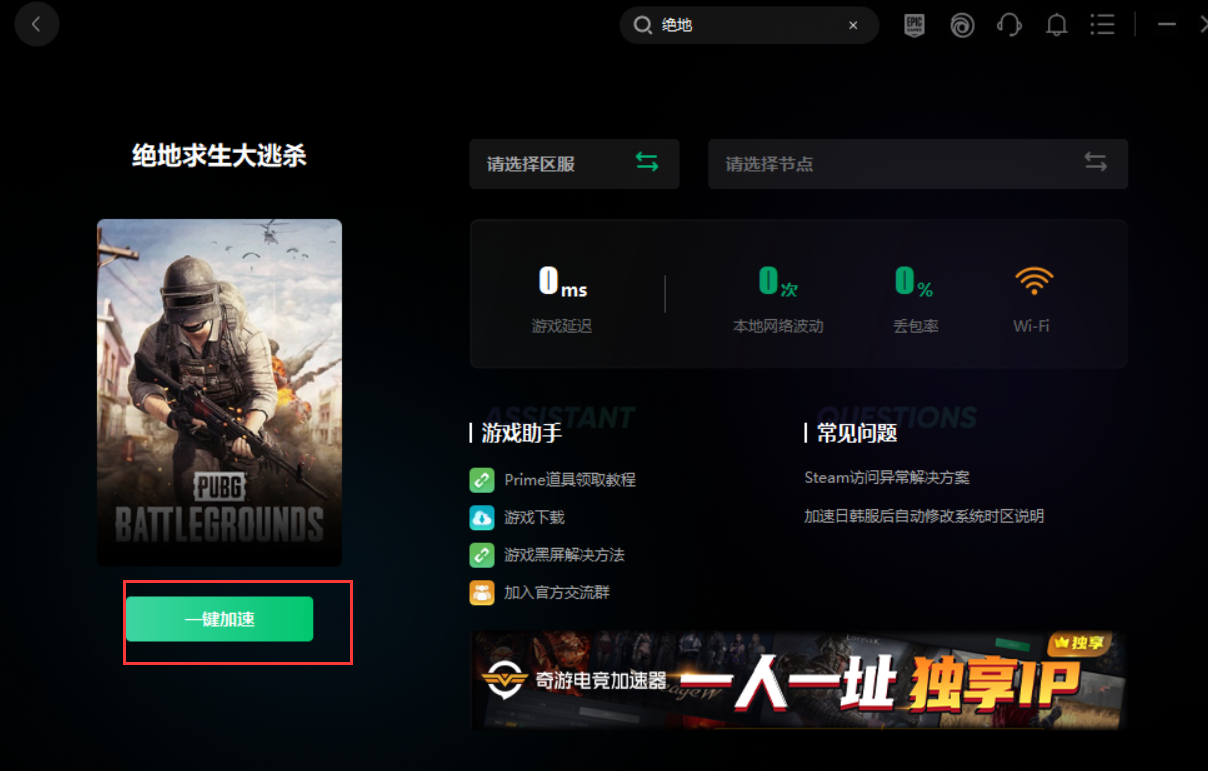Open 加速日韩服后自动修改系统时区说明 article
This screenshot has height=771, width=1208.
coord(924,516)
